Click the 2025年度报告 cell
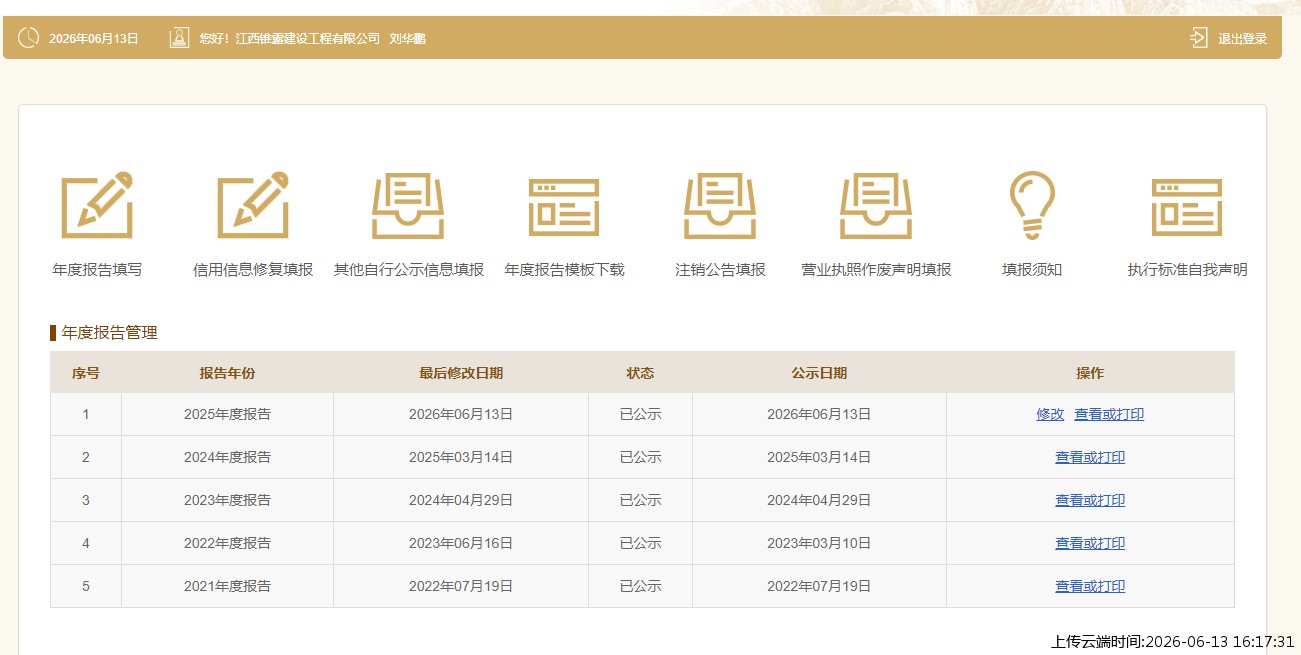 (227, 414)
